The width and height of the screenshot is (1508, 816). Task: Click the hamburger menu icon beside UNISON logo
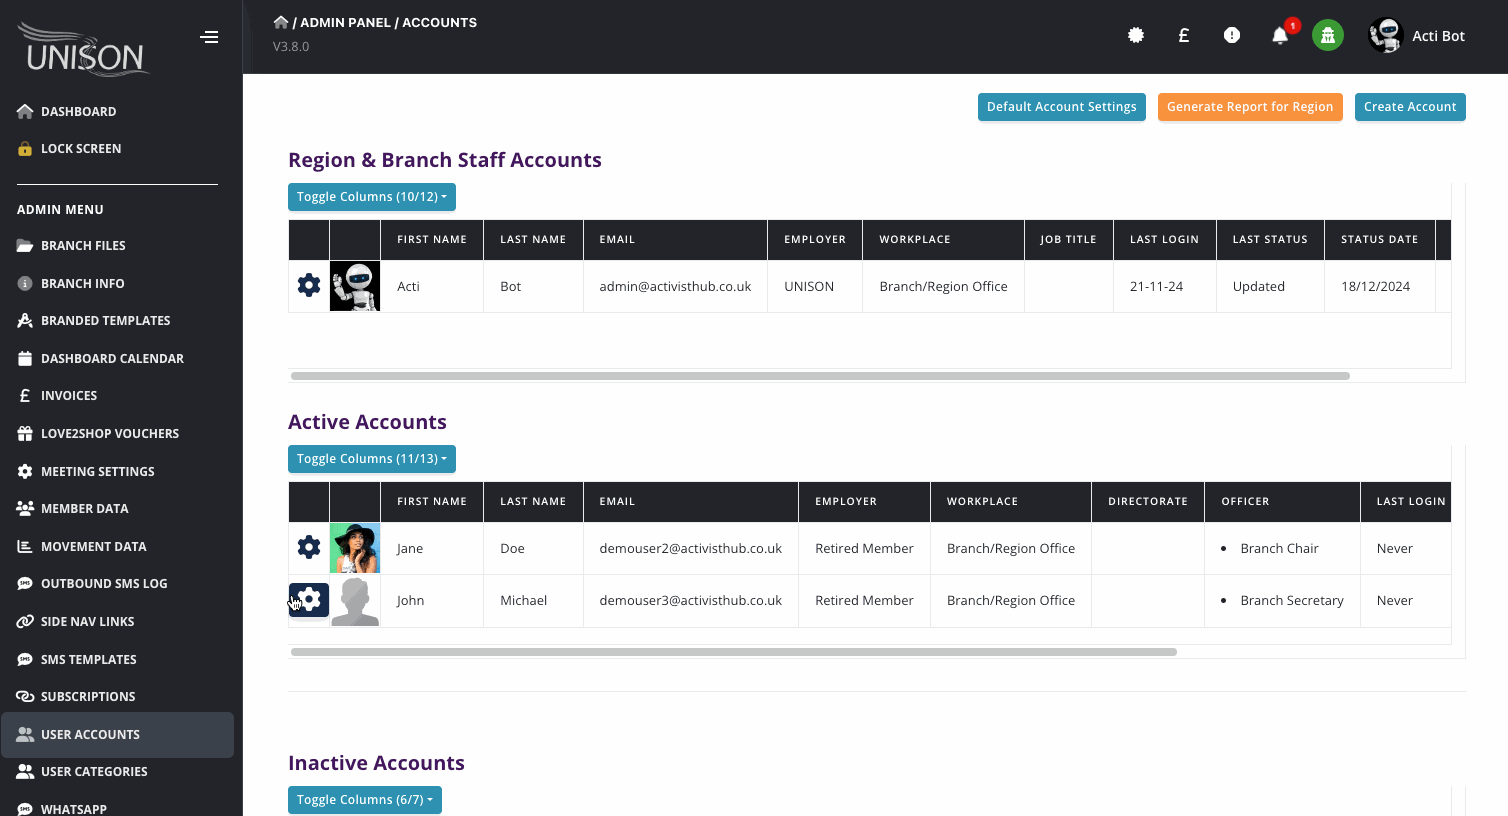pos(209,37)
